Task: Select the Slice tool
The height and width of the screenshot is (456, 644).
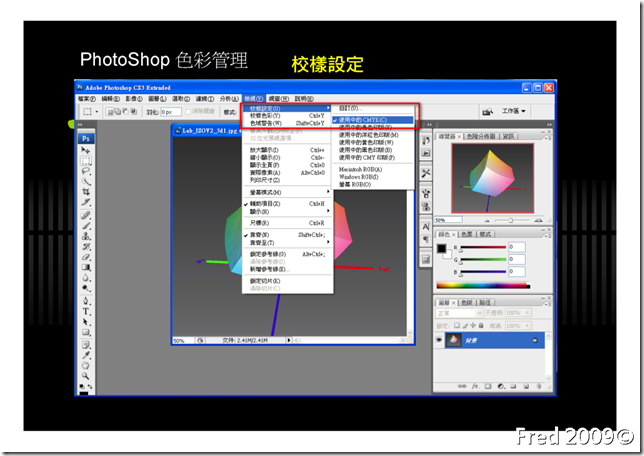Action: [x=86, y=202]
